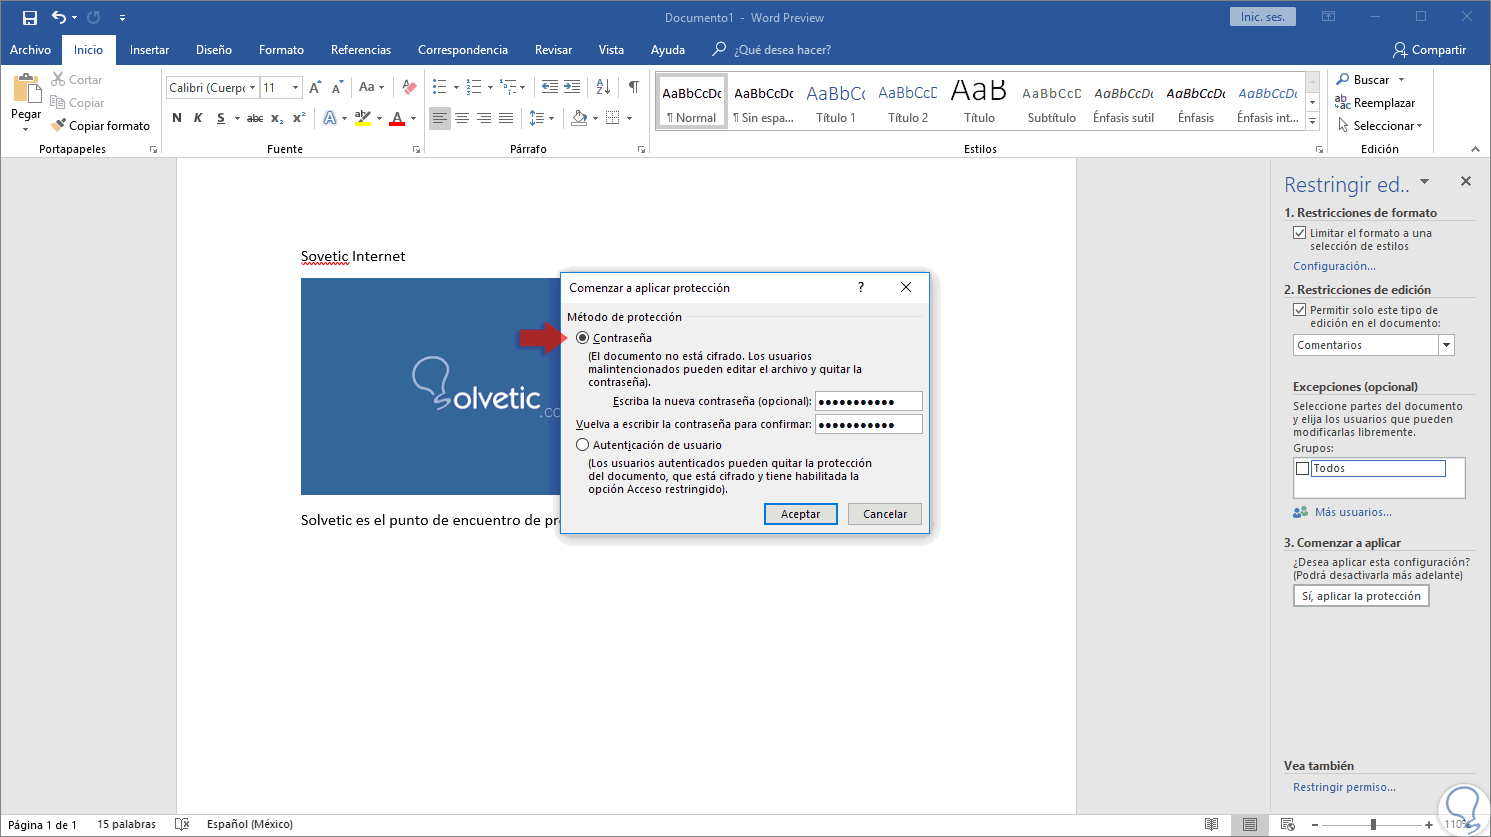This screenshot has width=1491, height=837.
Task: Open the Insertar ribbon tab
Action: [149, 50]
